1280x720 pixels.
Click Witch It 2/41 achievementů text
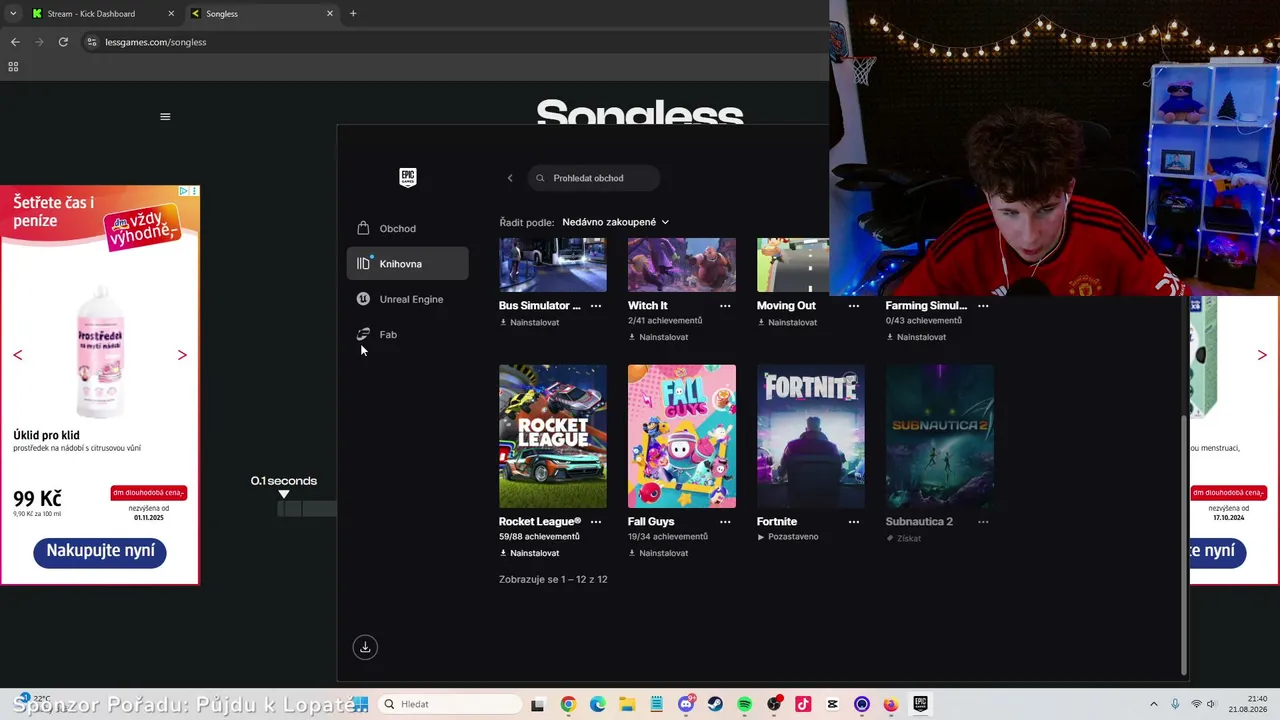[665, 321]
